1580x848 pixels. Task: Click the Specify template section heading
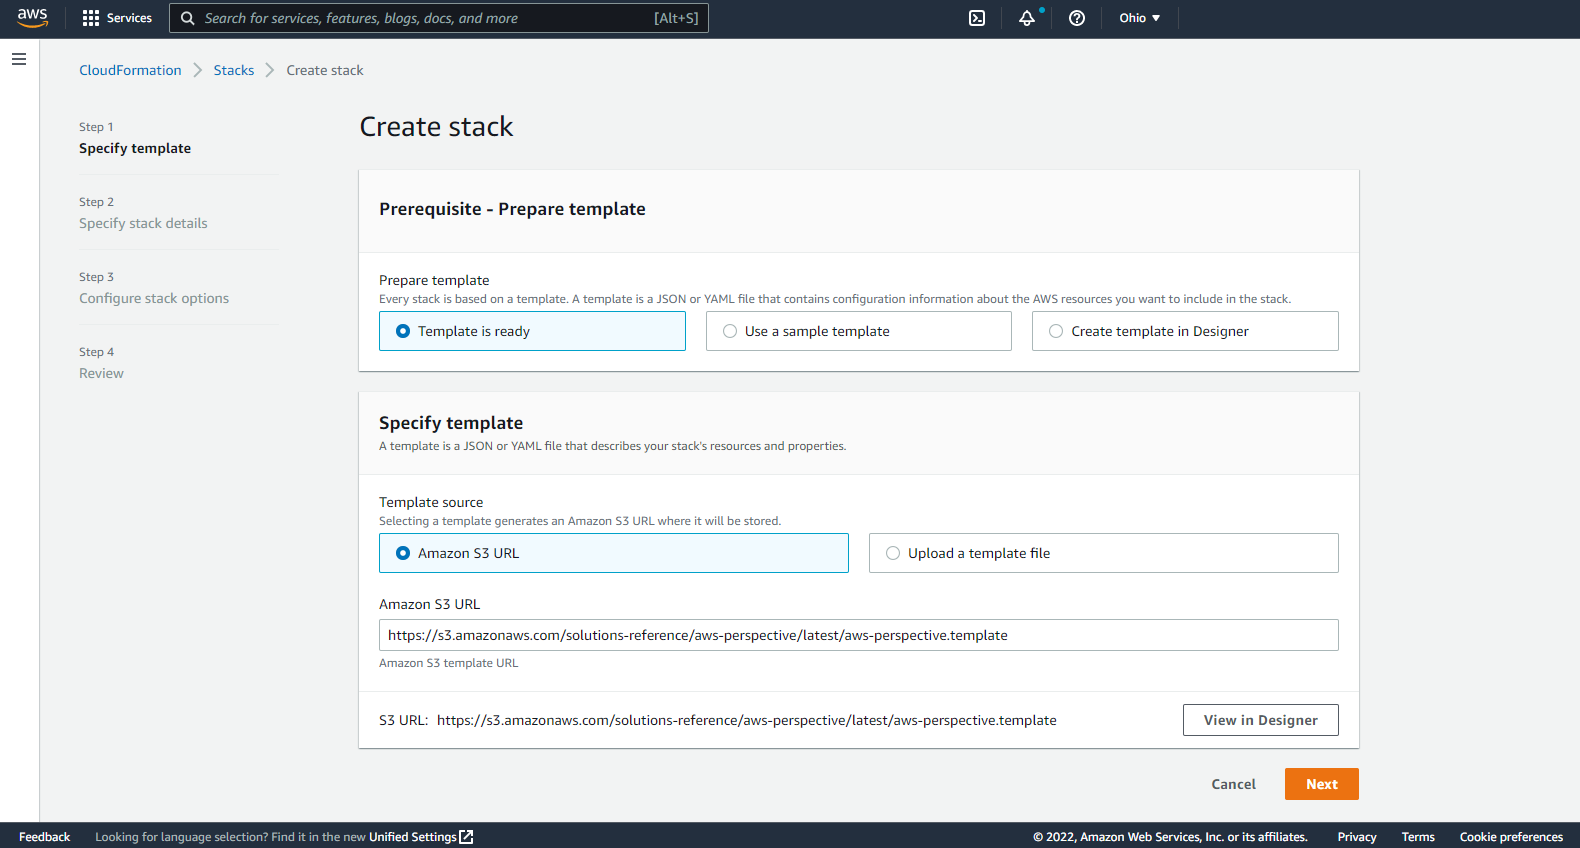[451, 423]
